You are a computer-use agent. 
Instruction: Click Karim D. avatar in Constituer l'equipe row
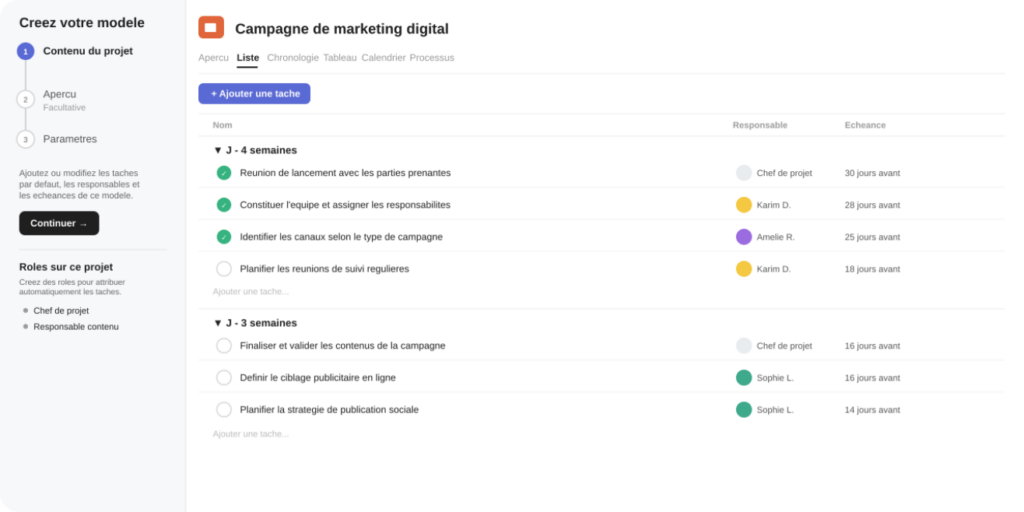point(744,205)
